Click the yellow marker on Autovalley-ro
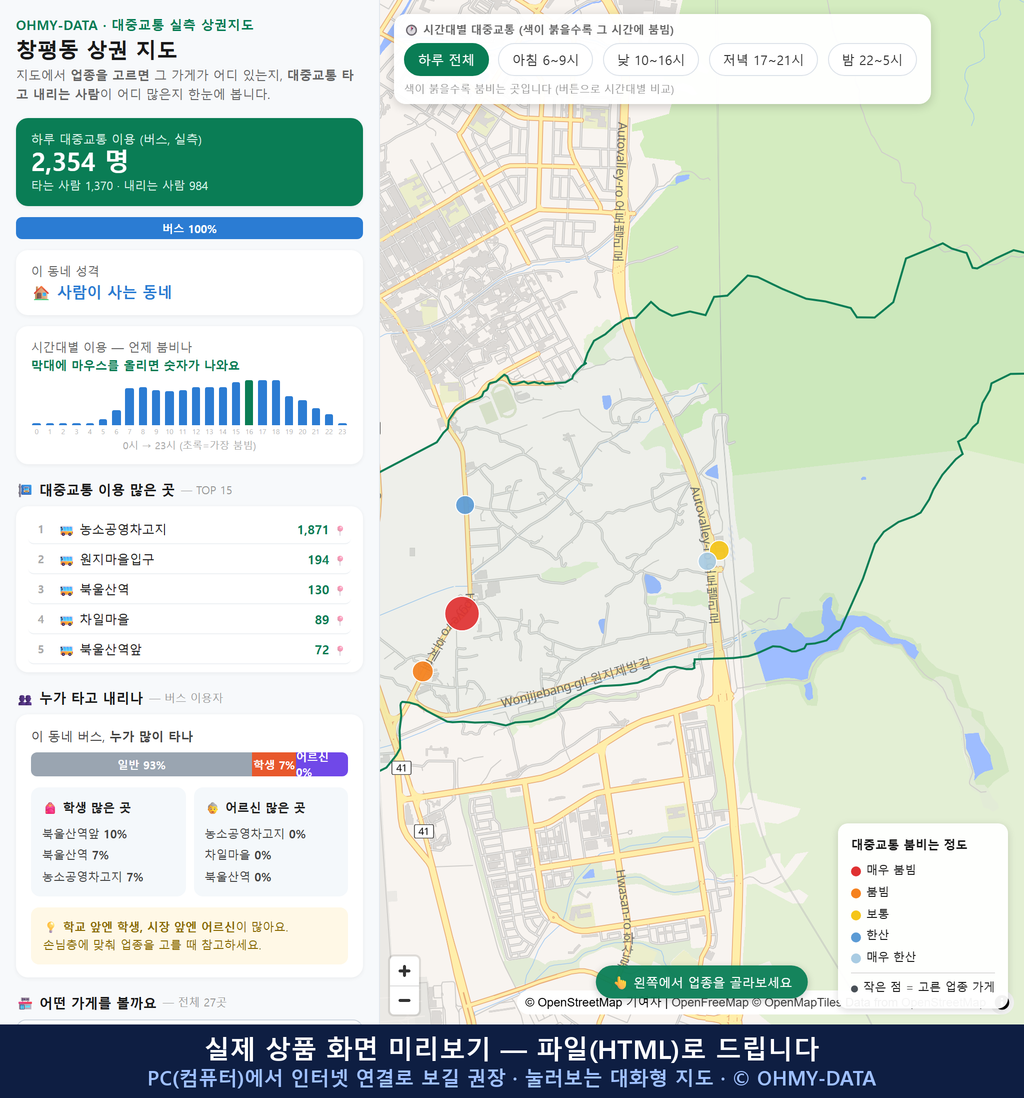Image resolution: width=1024 pixels, height=1098 pixels. 719,550
